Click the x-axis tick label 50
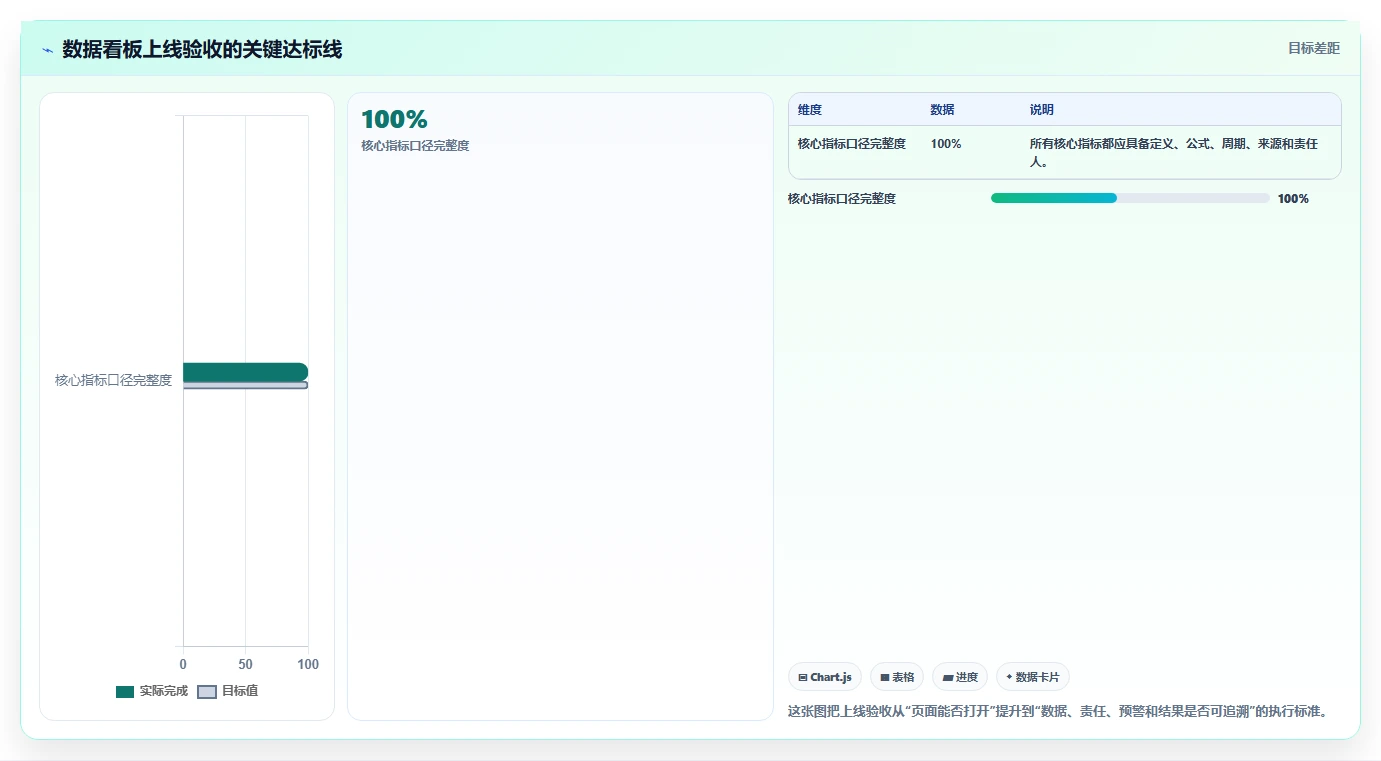The image size is (1381, 761). 245,664
